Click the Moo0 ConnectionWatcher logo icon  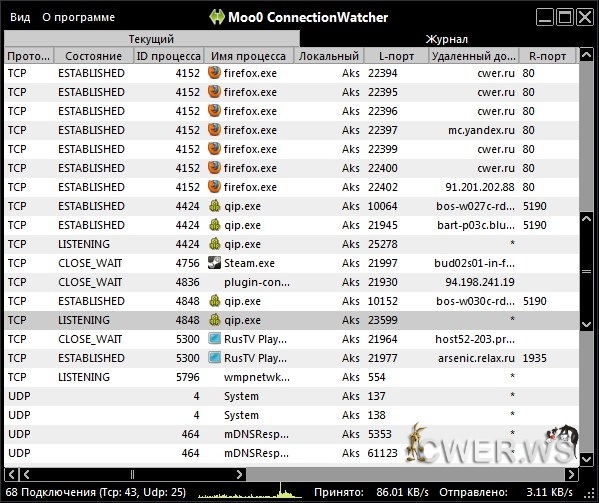pos(217,17)
